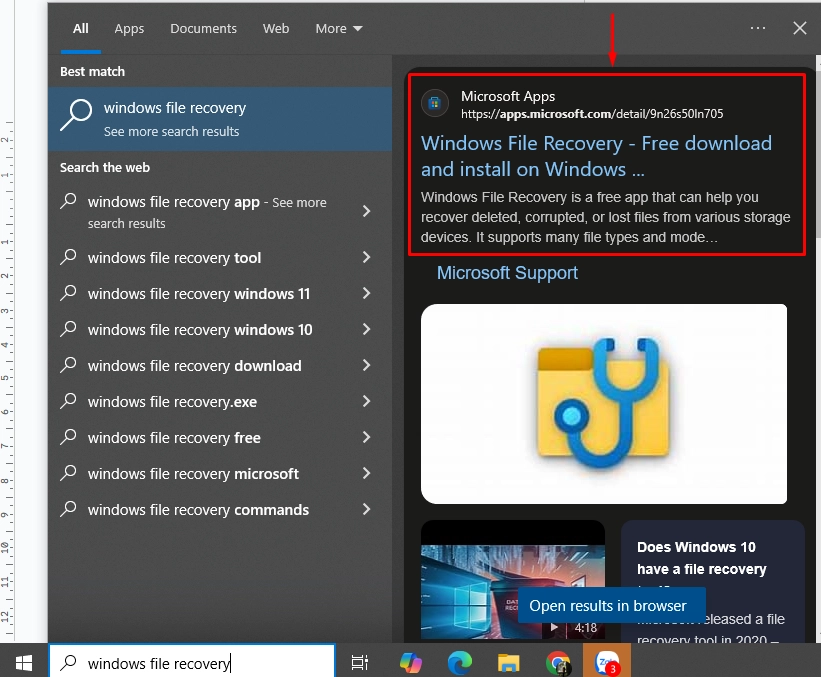
Task: Expand arrow for 'windows file recovery app'
Action: (x=367, y=211)
